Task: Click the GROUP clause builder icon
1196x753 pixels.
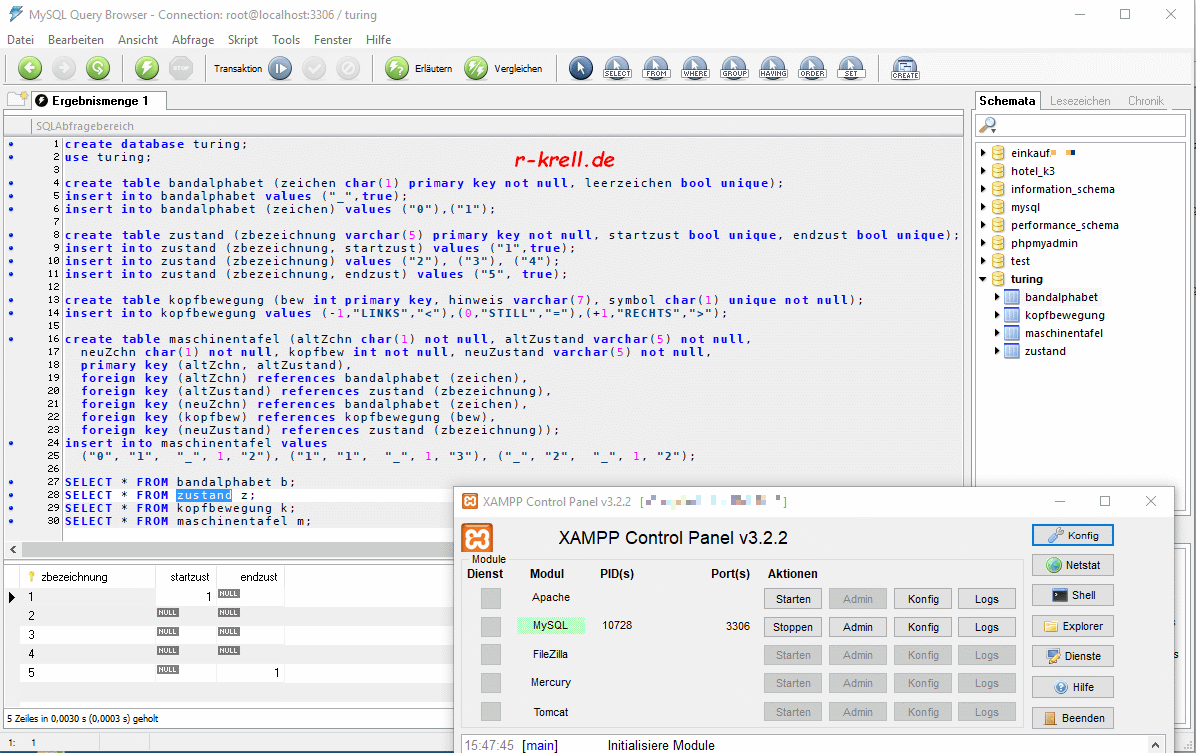Action: click(734, 68)
